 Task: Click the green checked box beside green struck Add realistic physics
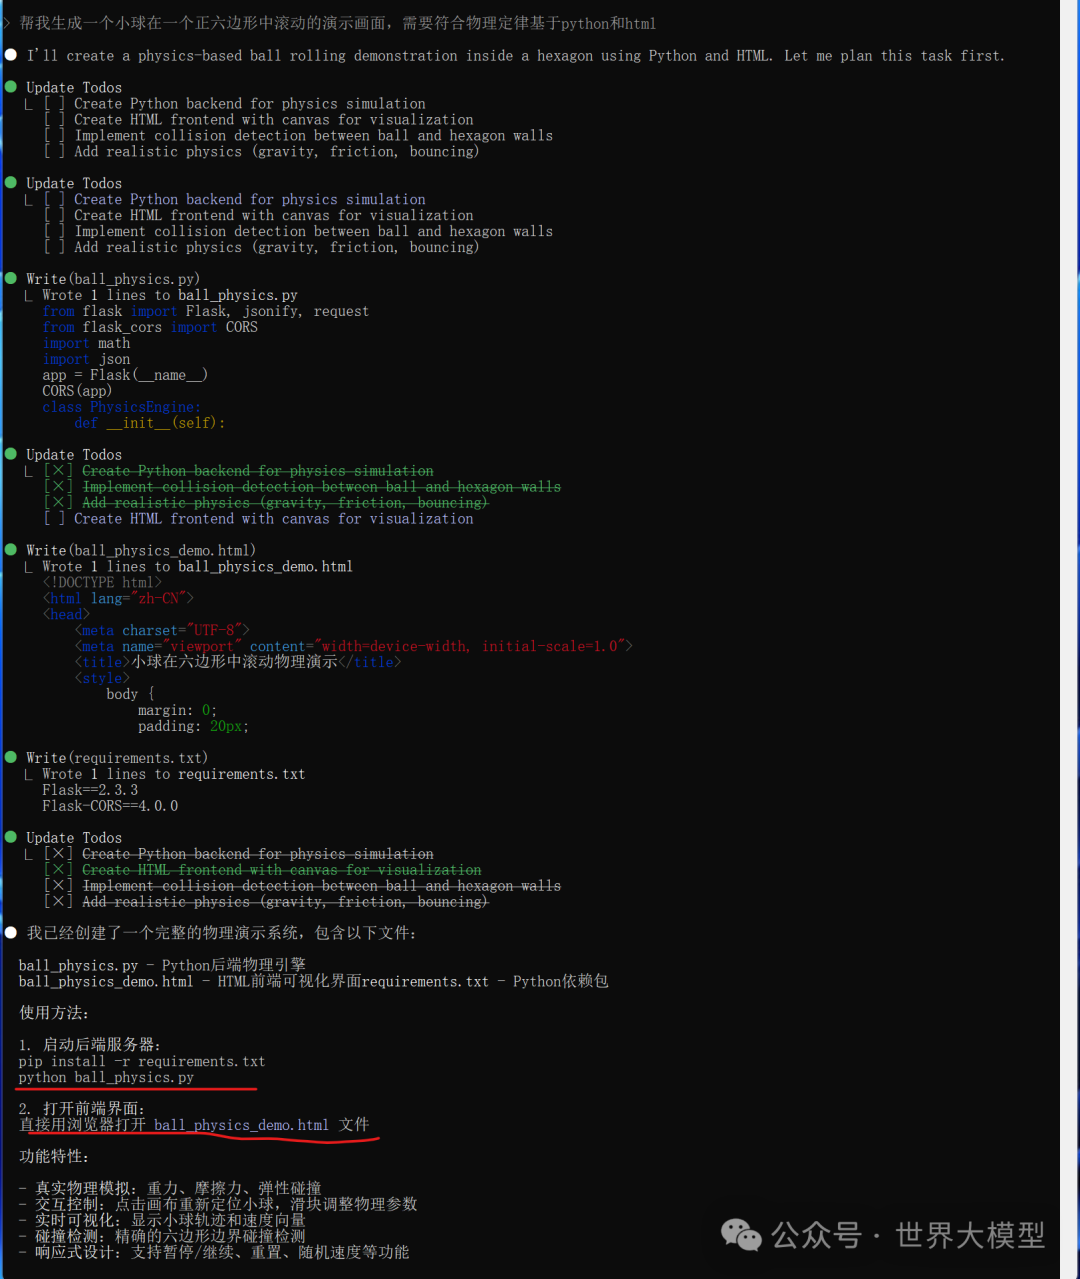58,502
